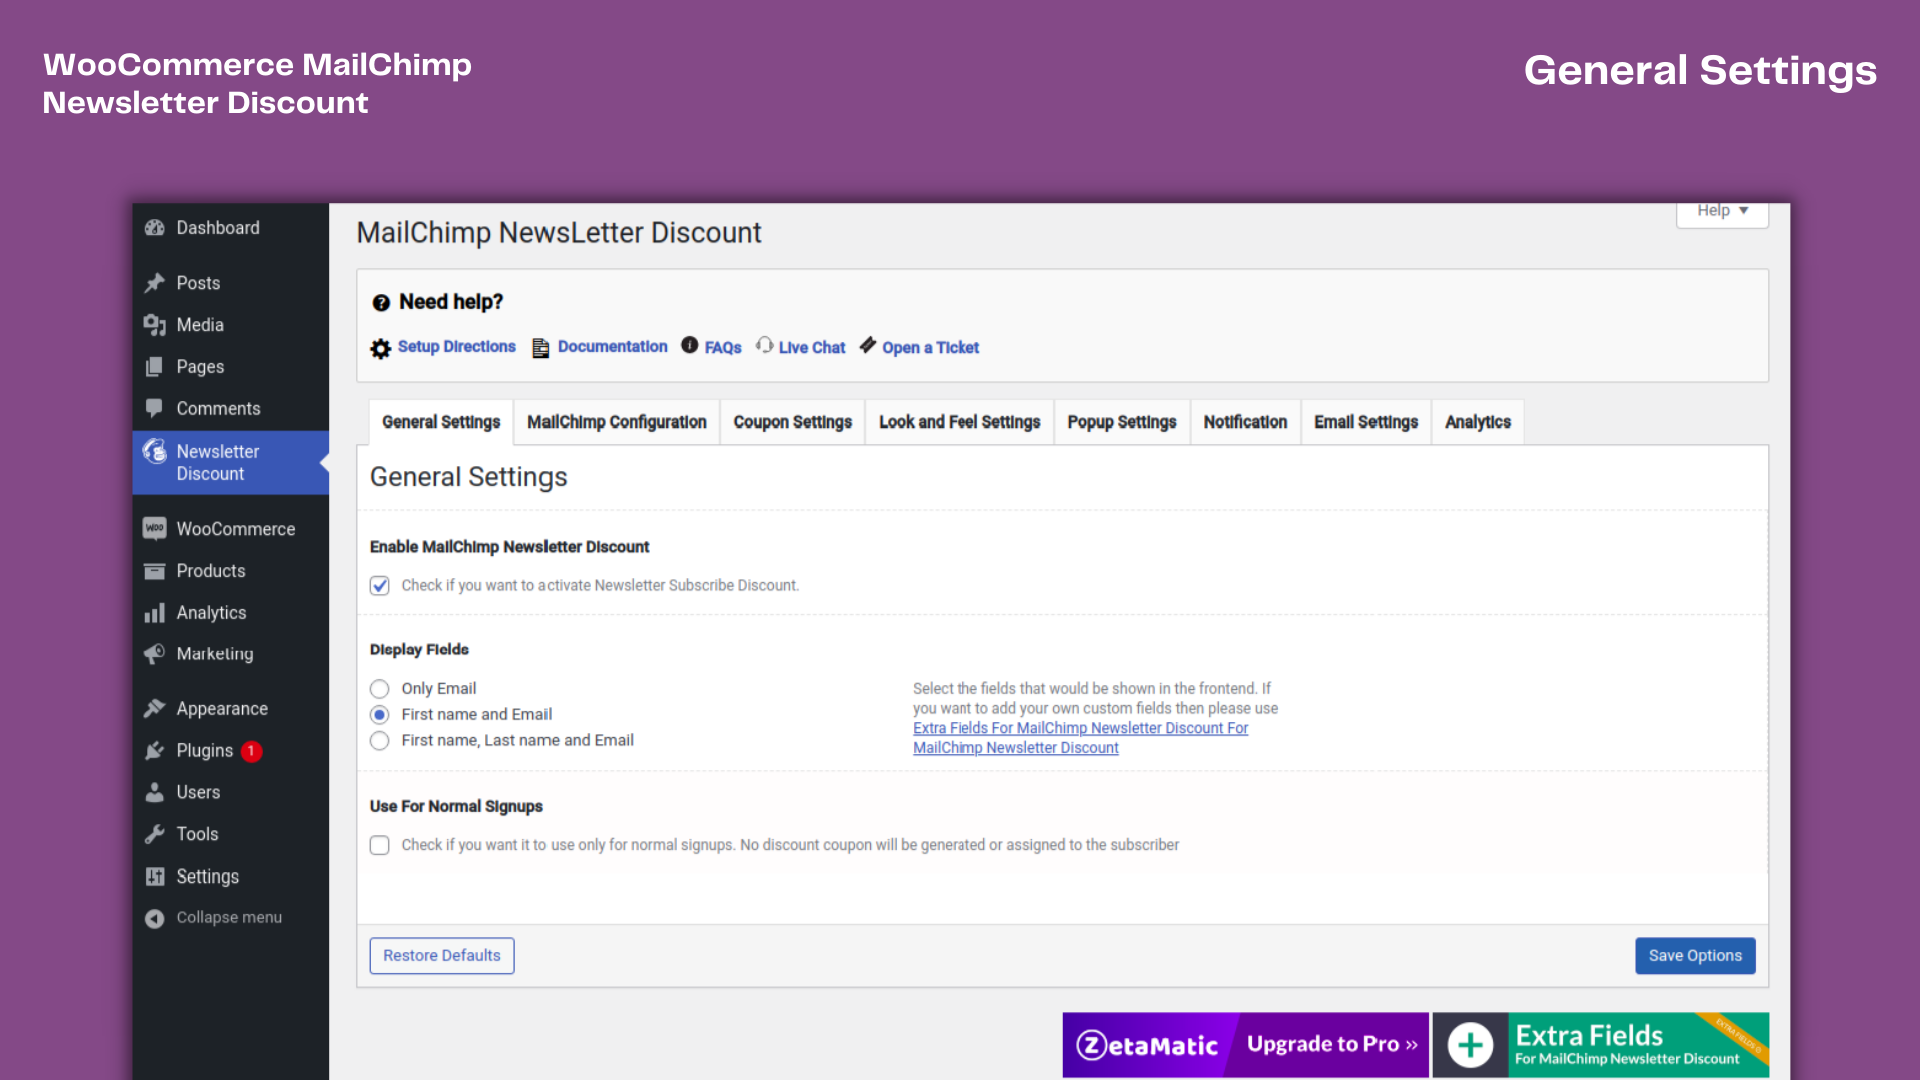Check the Use For Normal Signups box

point(380,845)
